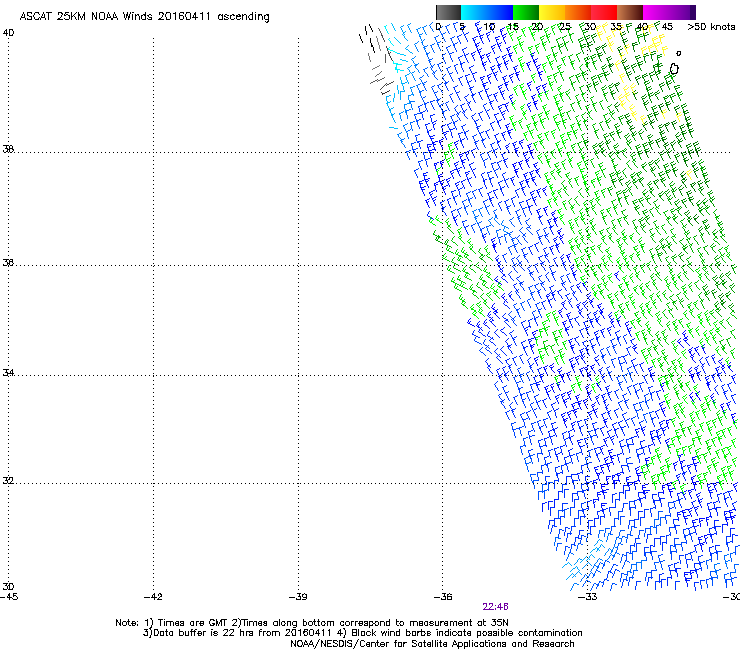Screen dimensions: 740x650
Task: Click the "-33" longitude axis label
Action: [x=588, y=597]
